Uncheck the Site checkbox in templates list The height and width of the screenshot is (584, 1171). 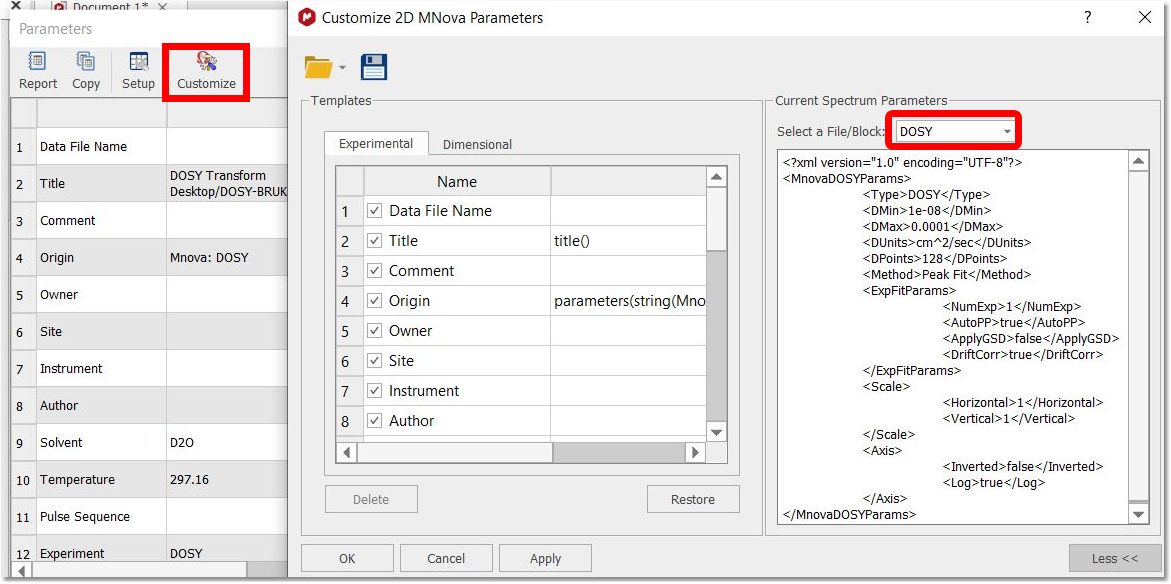point(375,361)
